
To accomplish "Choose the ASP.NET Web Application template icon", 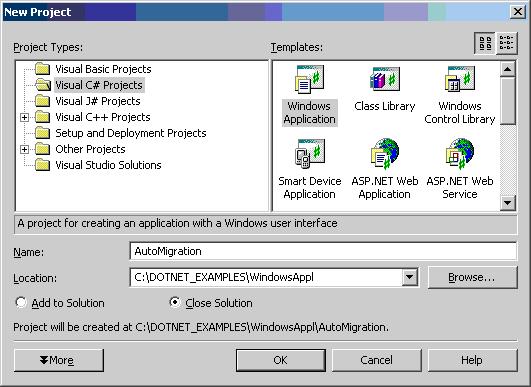I will pyautogui.click(x=385, y=153).
